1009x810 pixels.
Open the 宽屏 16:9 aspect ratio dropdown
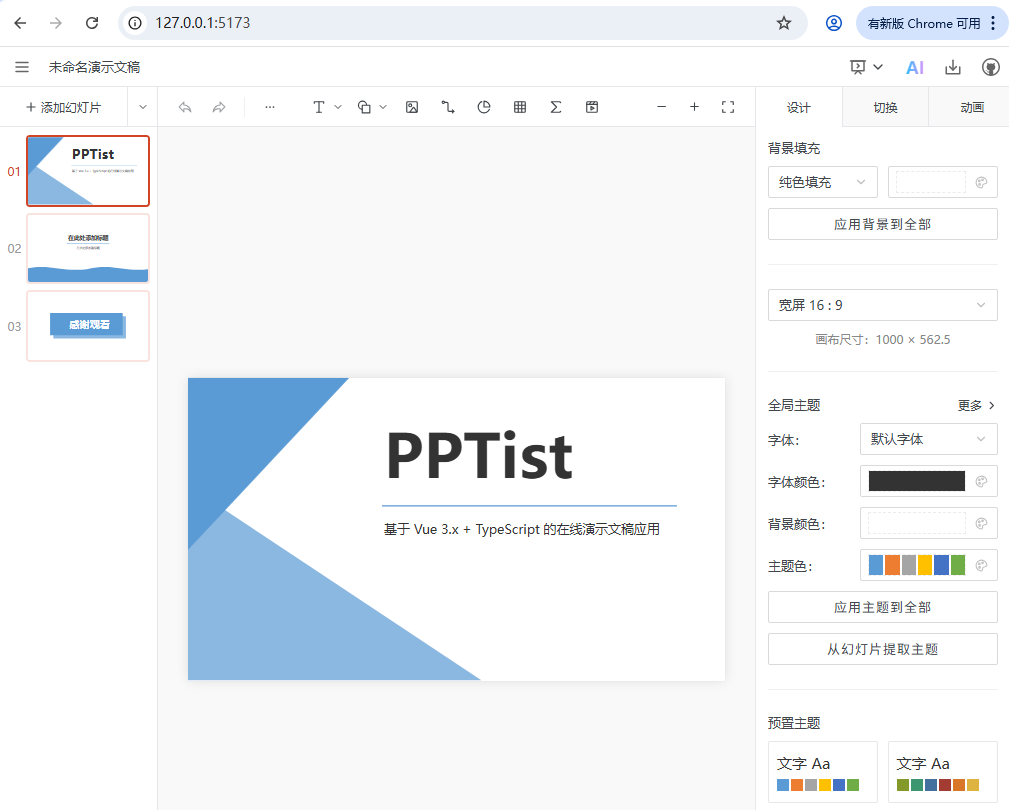pos(882,305)
